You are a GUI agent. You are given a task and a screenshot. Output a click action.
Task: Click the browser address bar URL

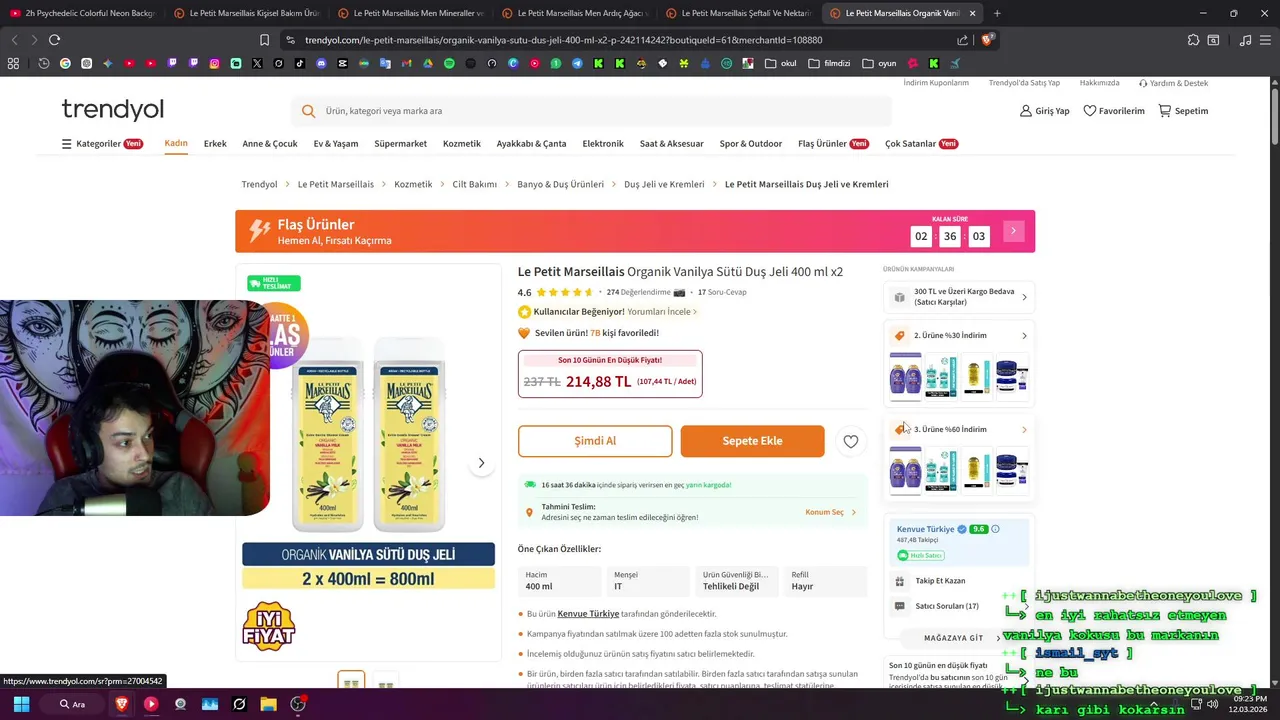[x=563, y=40]
